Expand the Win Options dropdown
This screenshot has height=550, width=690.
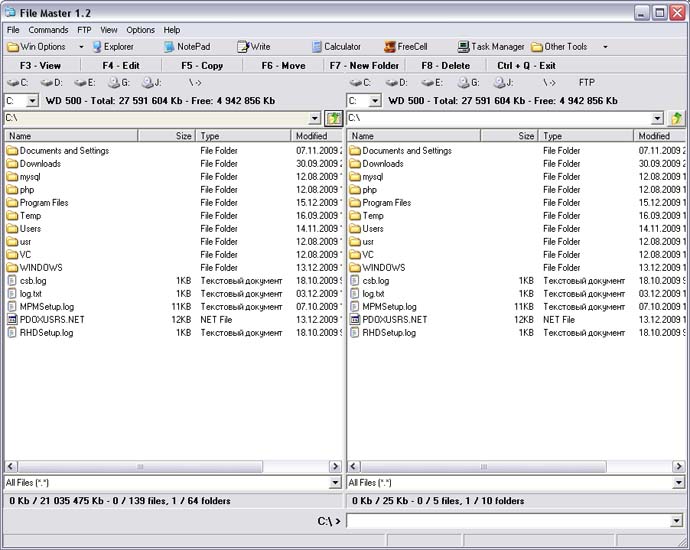point(80,47)
